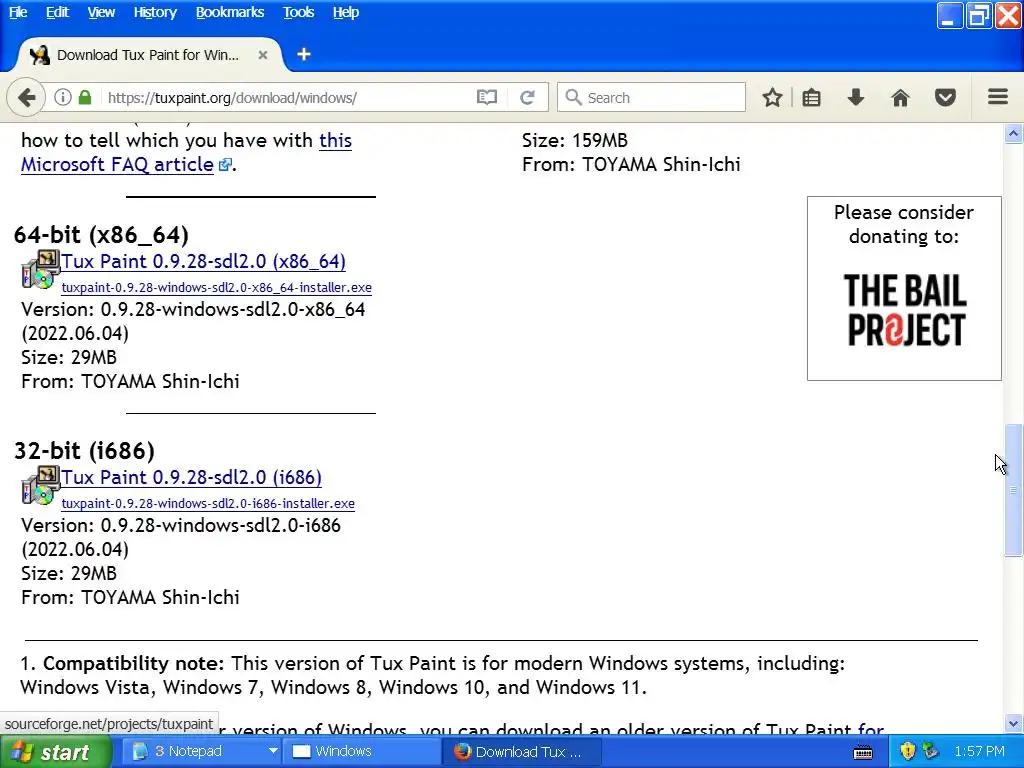Click the Windows Start button
The height and width of the screenshot is (768, 1024).
[x=56, y=752]
